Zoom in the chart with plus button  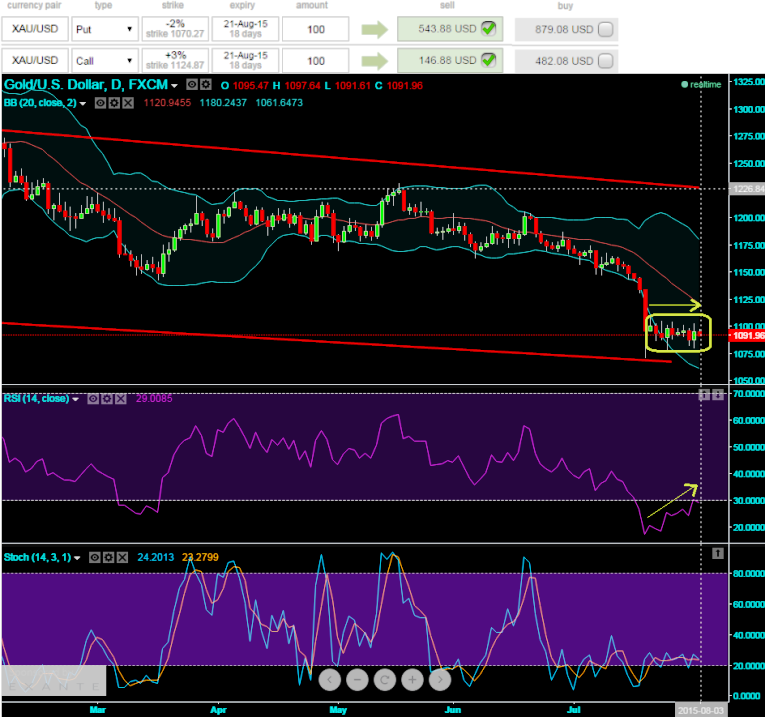point(411,680)
